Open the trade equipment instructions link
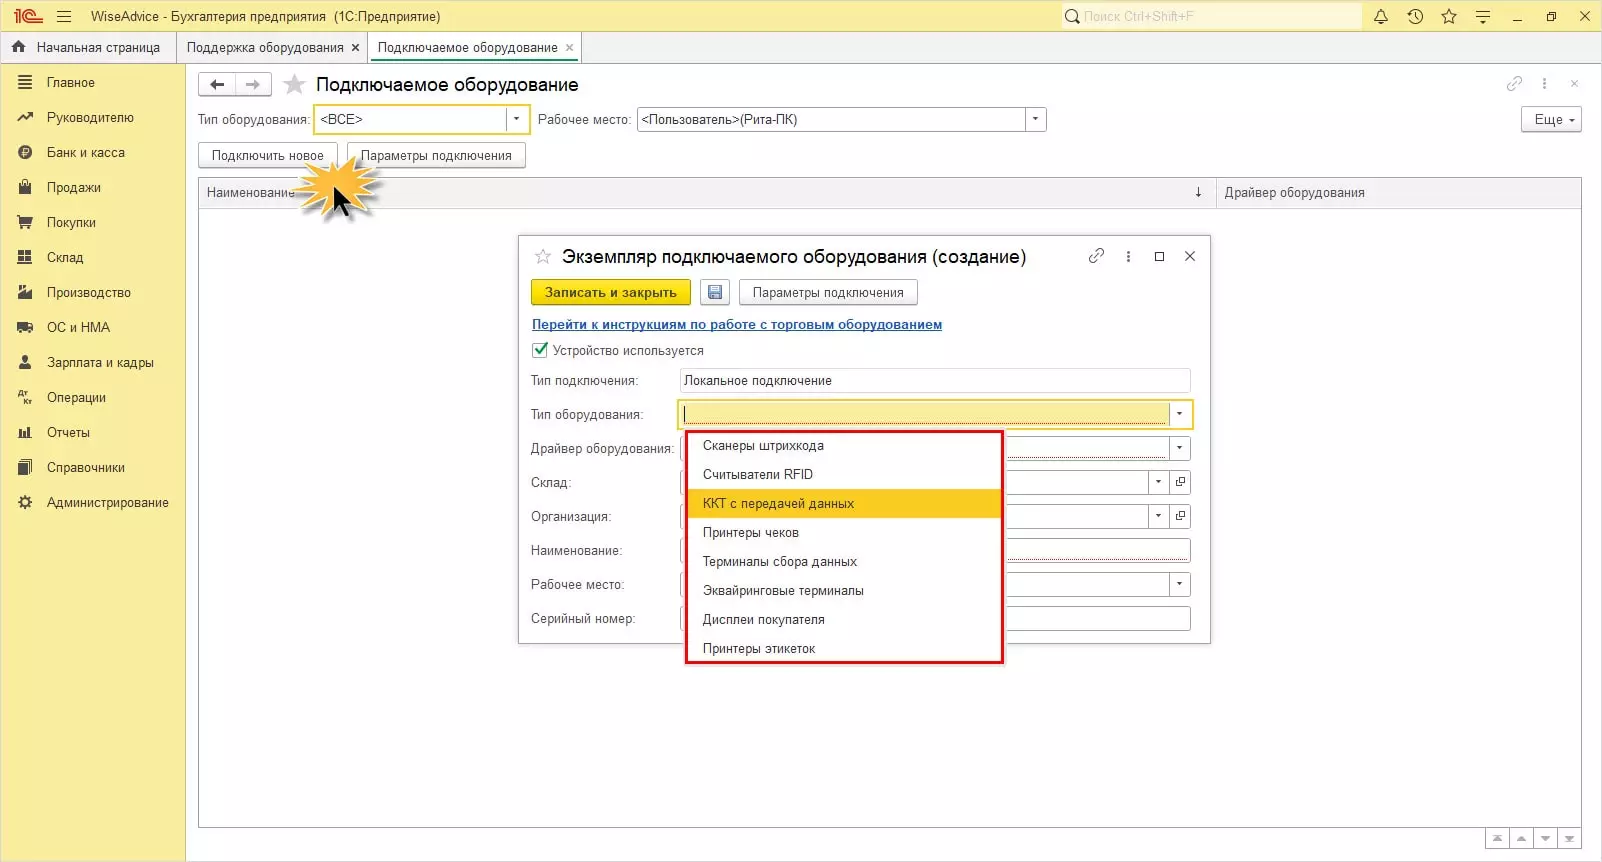 (x=736, y=324)
